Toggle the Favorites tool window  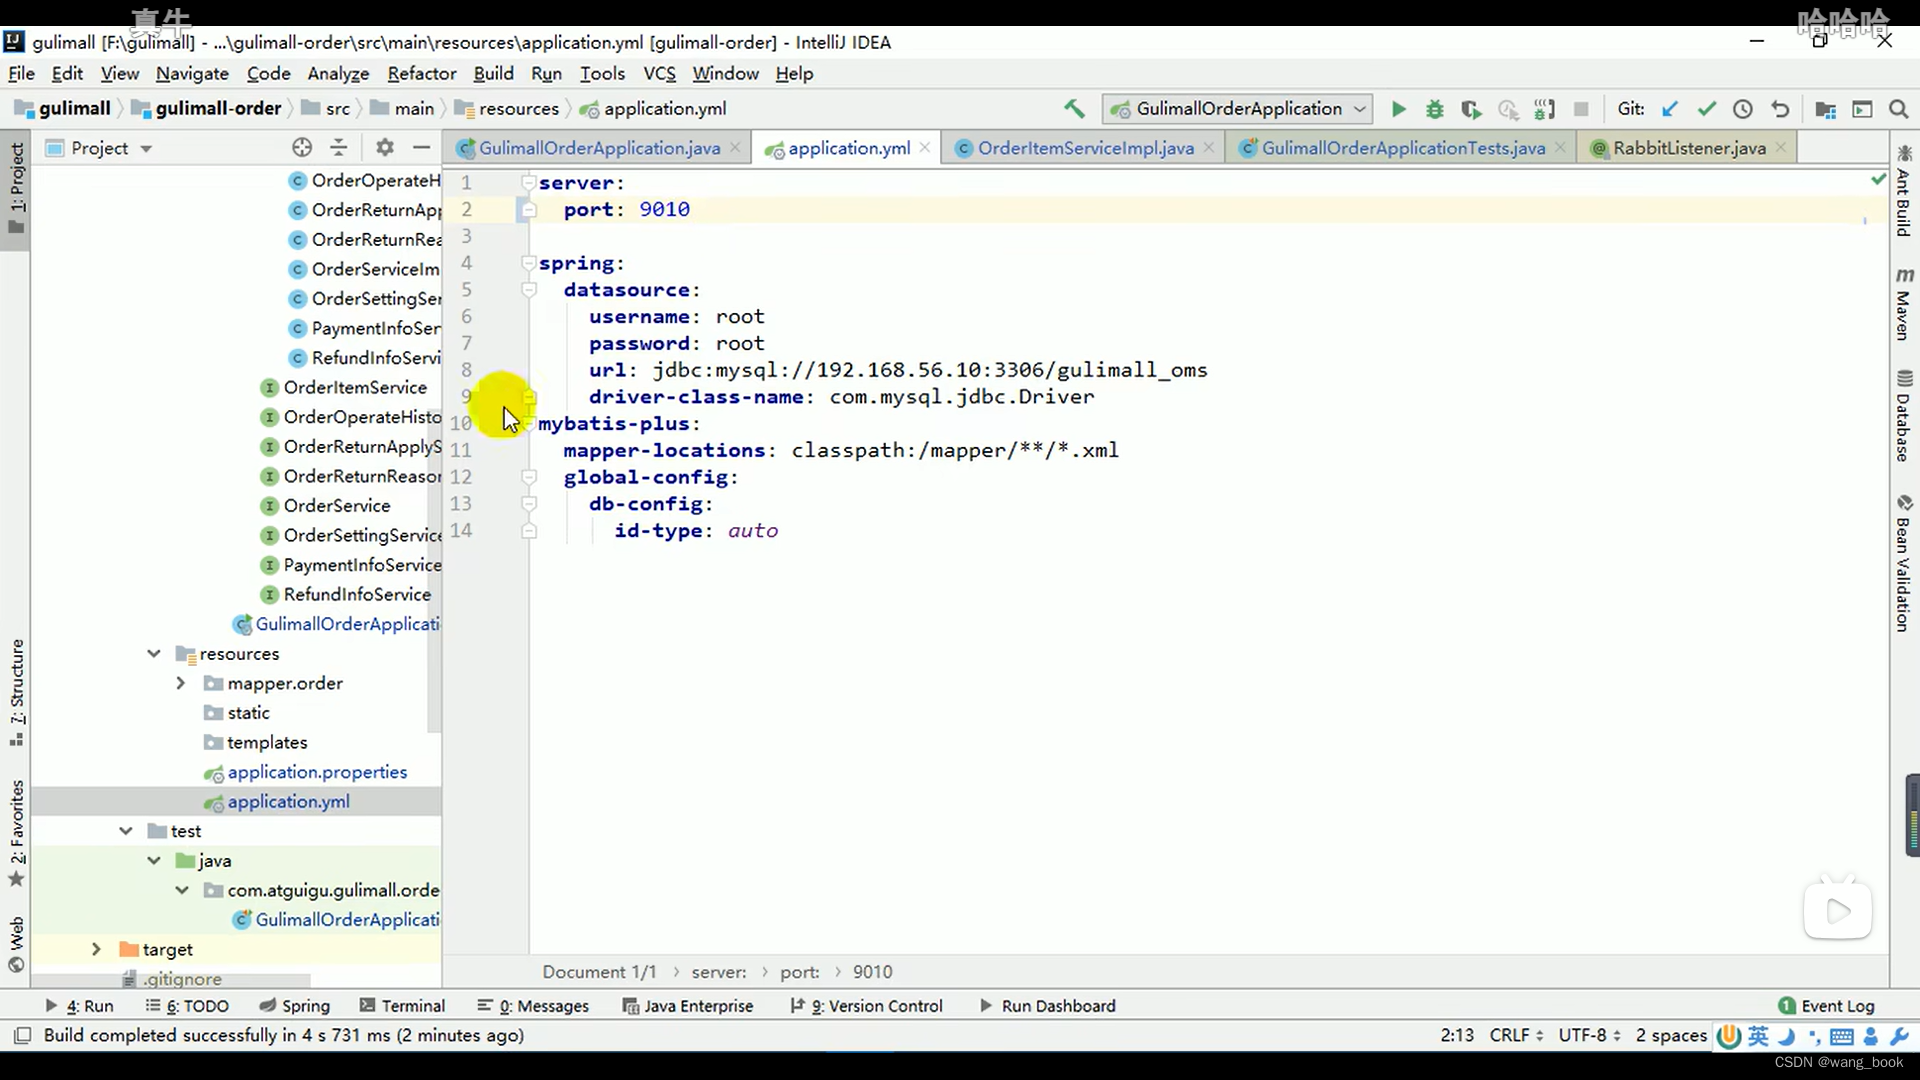click(16, 832)
